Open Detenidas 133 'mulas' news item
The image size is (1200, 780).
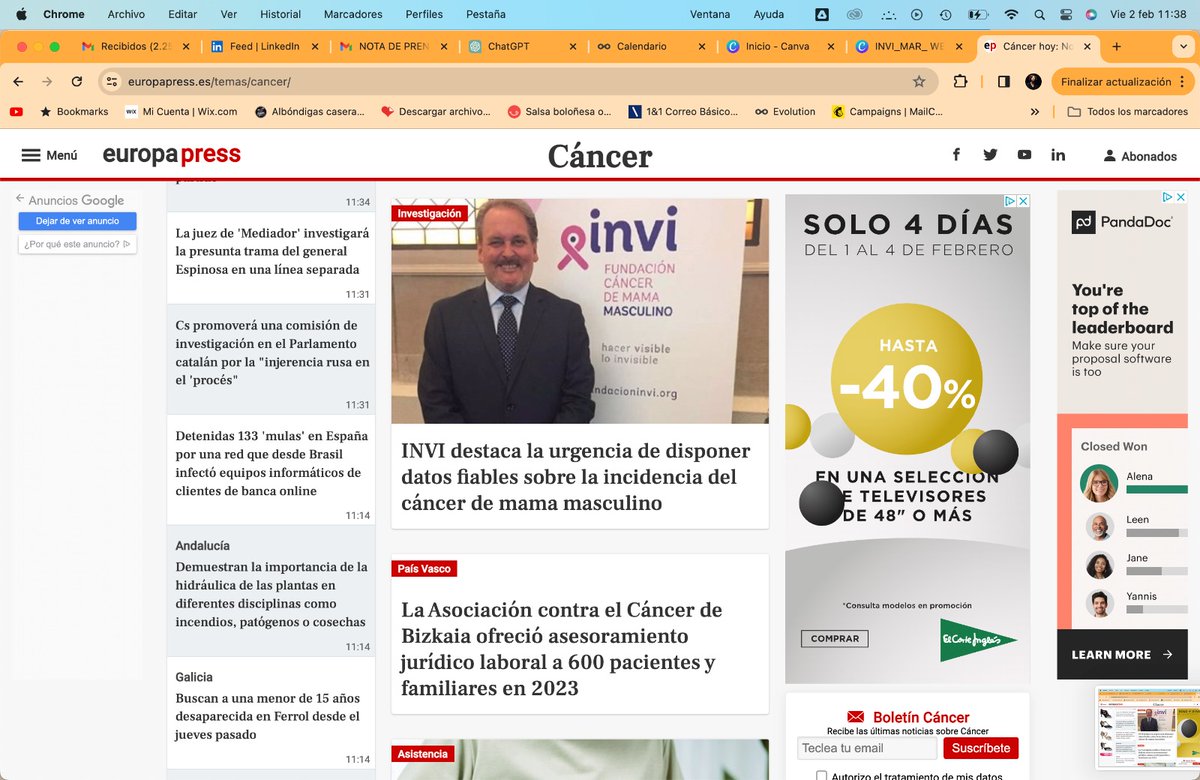tap(272, 463)
